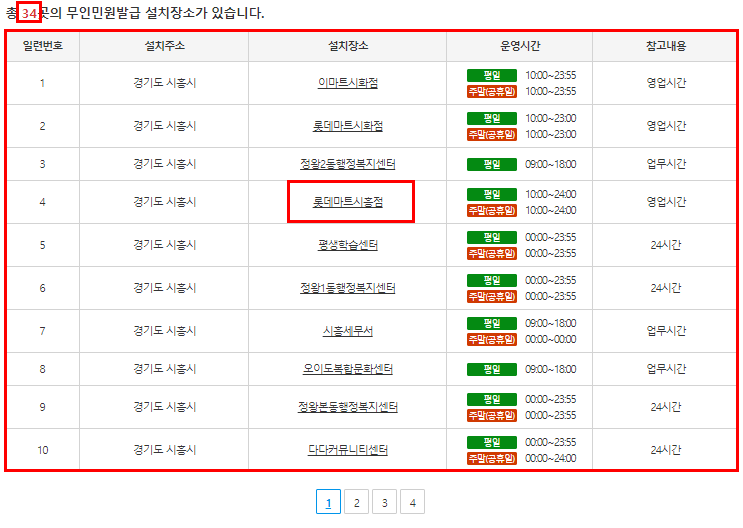Click serial number 8 cell
This screenshot has height=528, width=743.
point(43,369)
